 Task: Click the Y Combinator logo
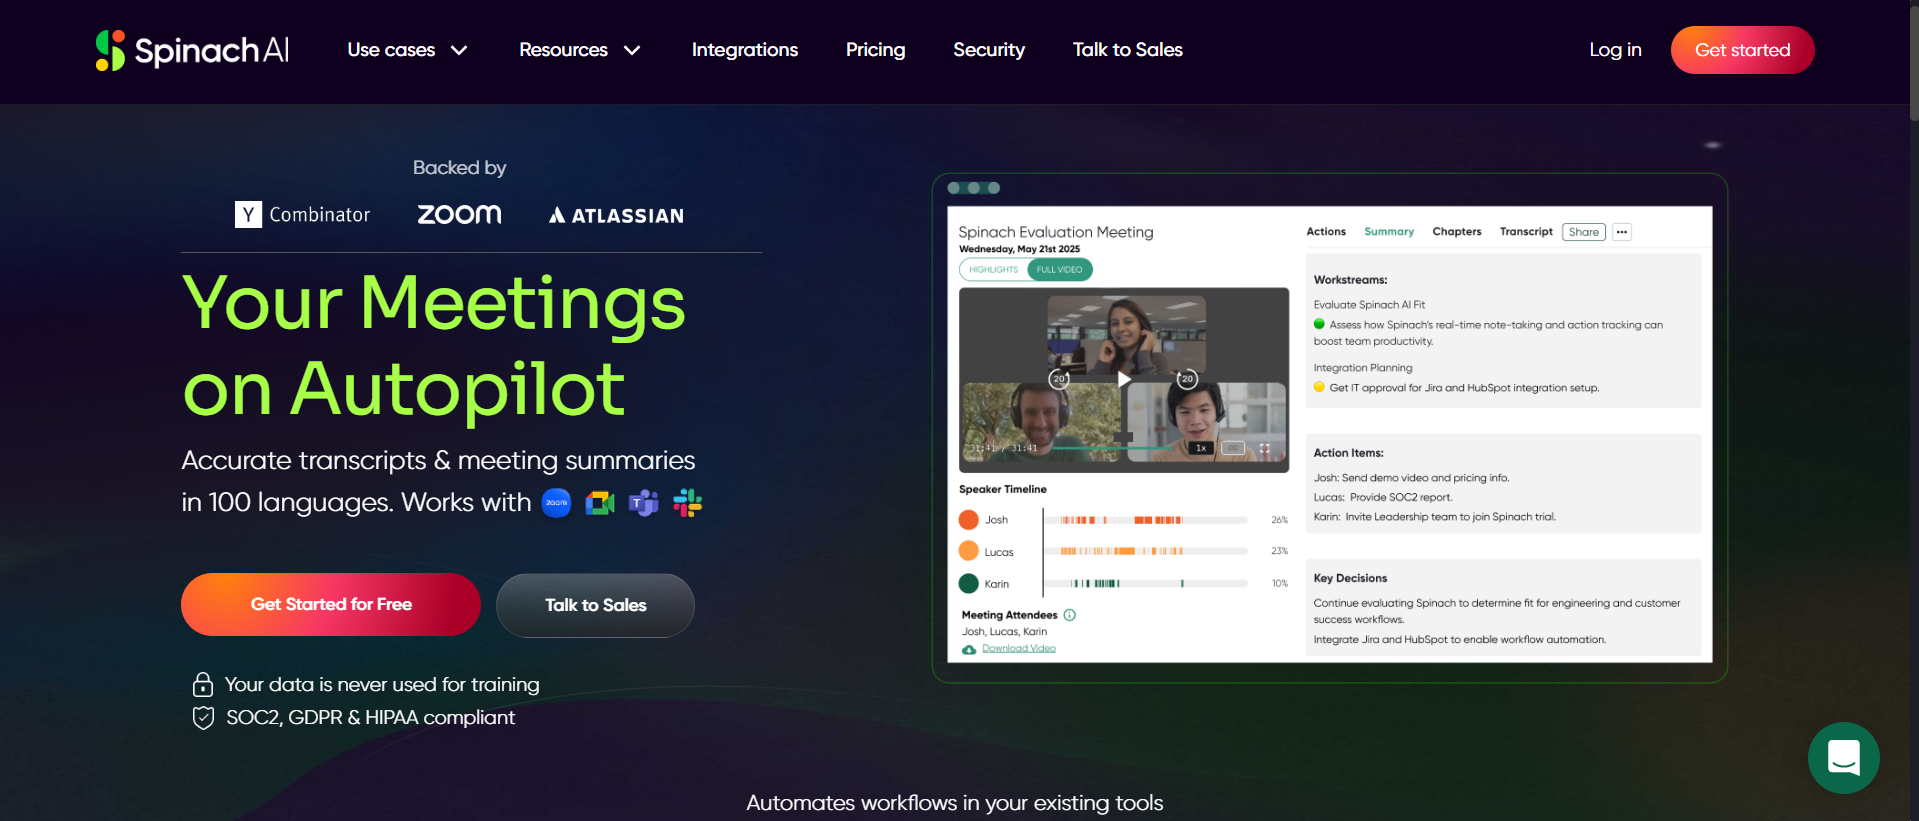302,214
